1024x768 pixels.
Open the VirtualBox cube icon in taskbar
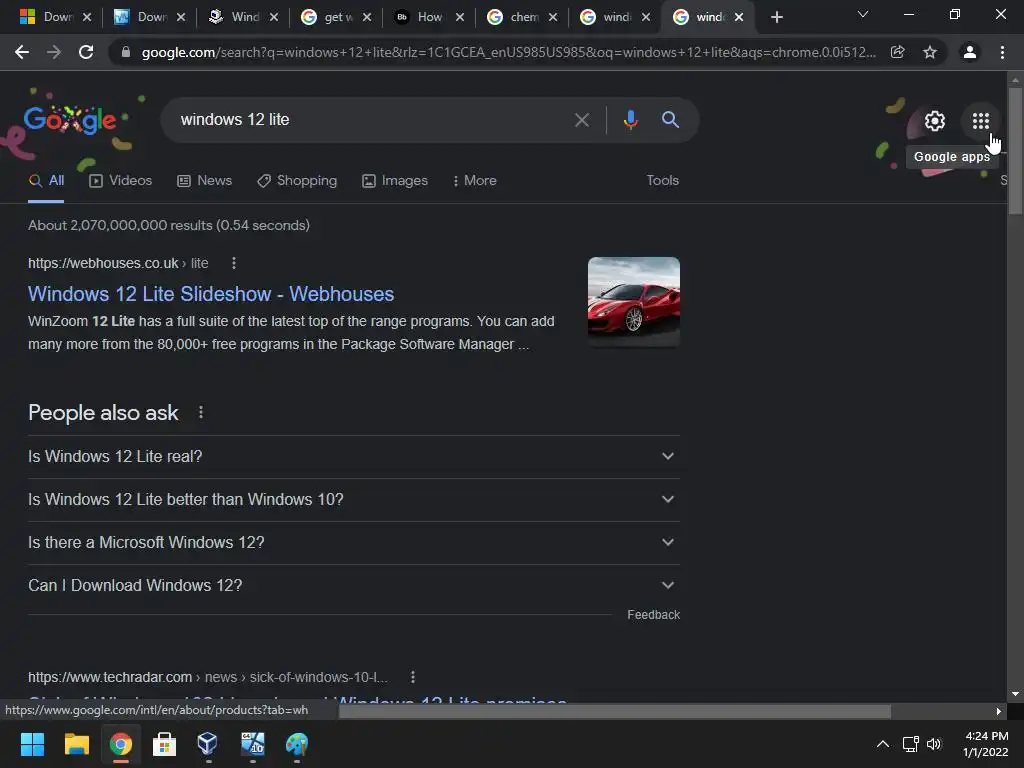208,744
